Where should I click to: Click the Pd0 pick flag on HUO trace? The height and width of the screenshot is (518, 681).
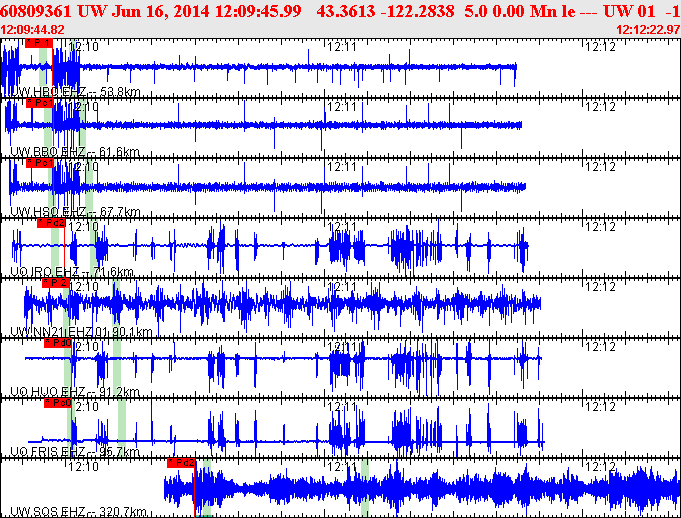coord(58,343)
